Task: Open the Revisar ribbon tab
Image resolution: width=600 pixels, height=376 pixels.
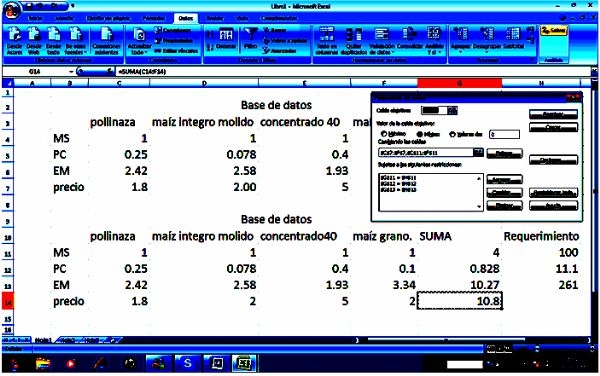Action: 215,18
